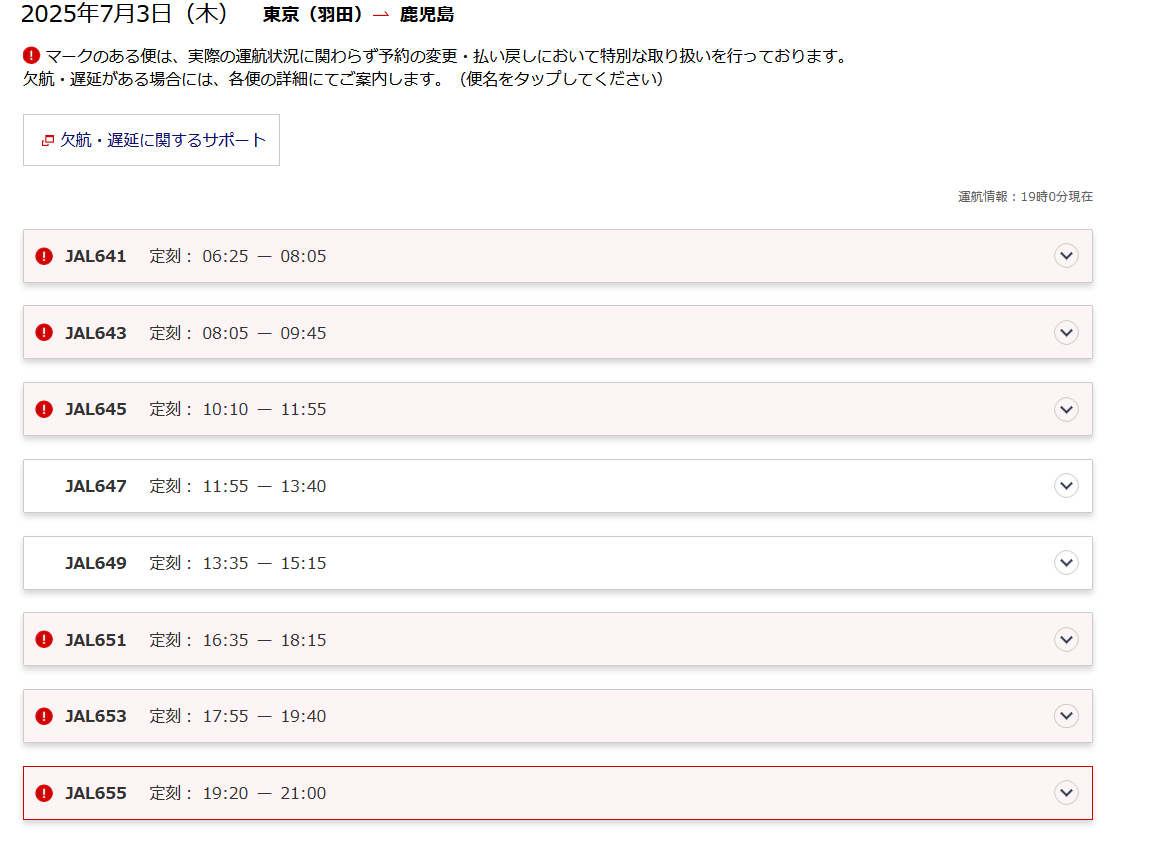Viewport: 1150px width, 850px height.
Task: Tap the flight name JAL653
Action: pyautogui.click(x=95, y=717)
